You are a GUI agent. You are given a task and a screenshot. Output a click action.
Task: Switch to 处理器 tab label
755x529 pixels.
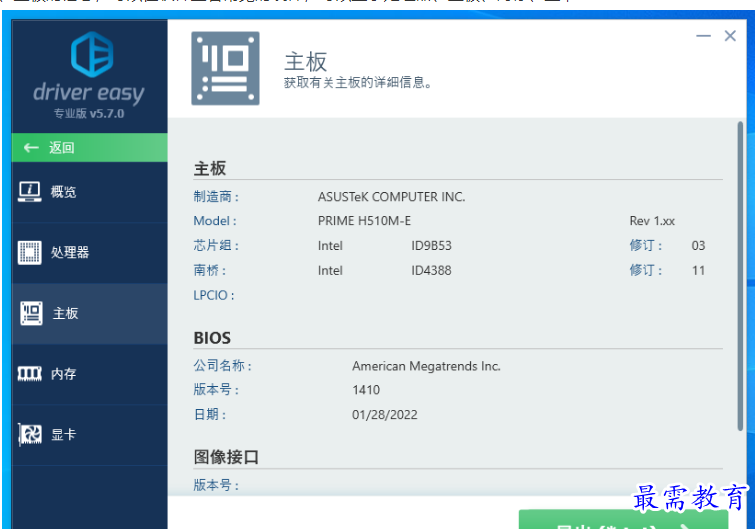70,252
